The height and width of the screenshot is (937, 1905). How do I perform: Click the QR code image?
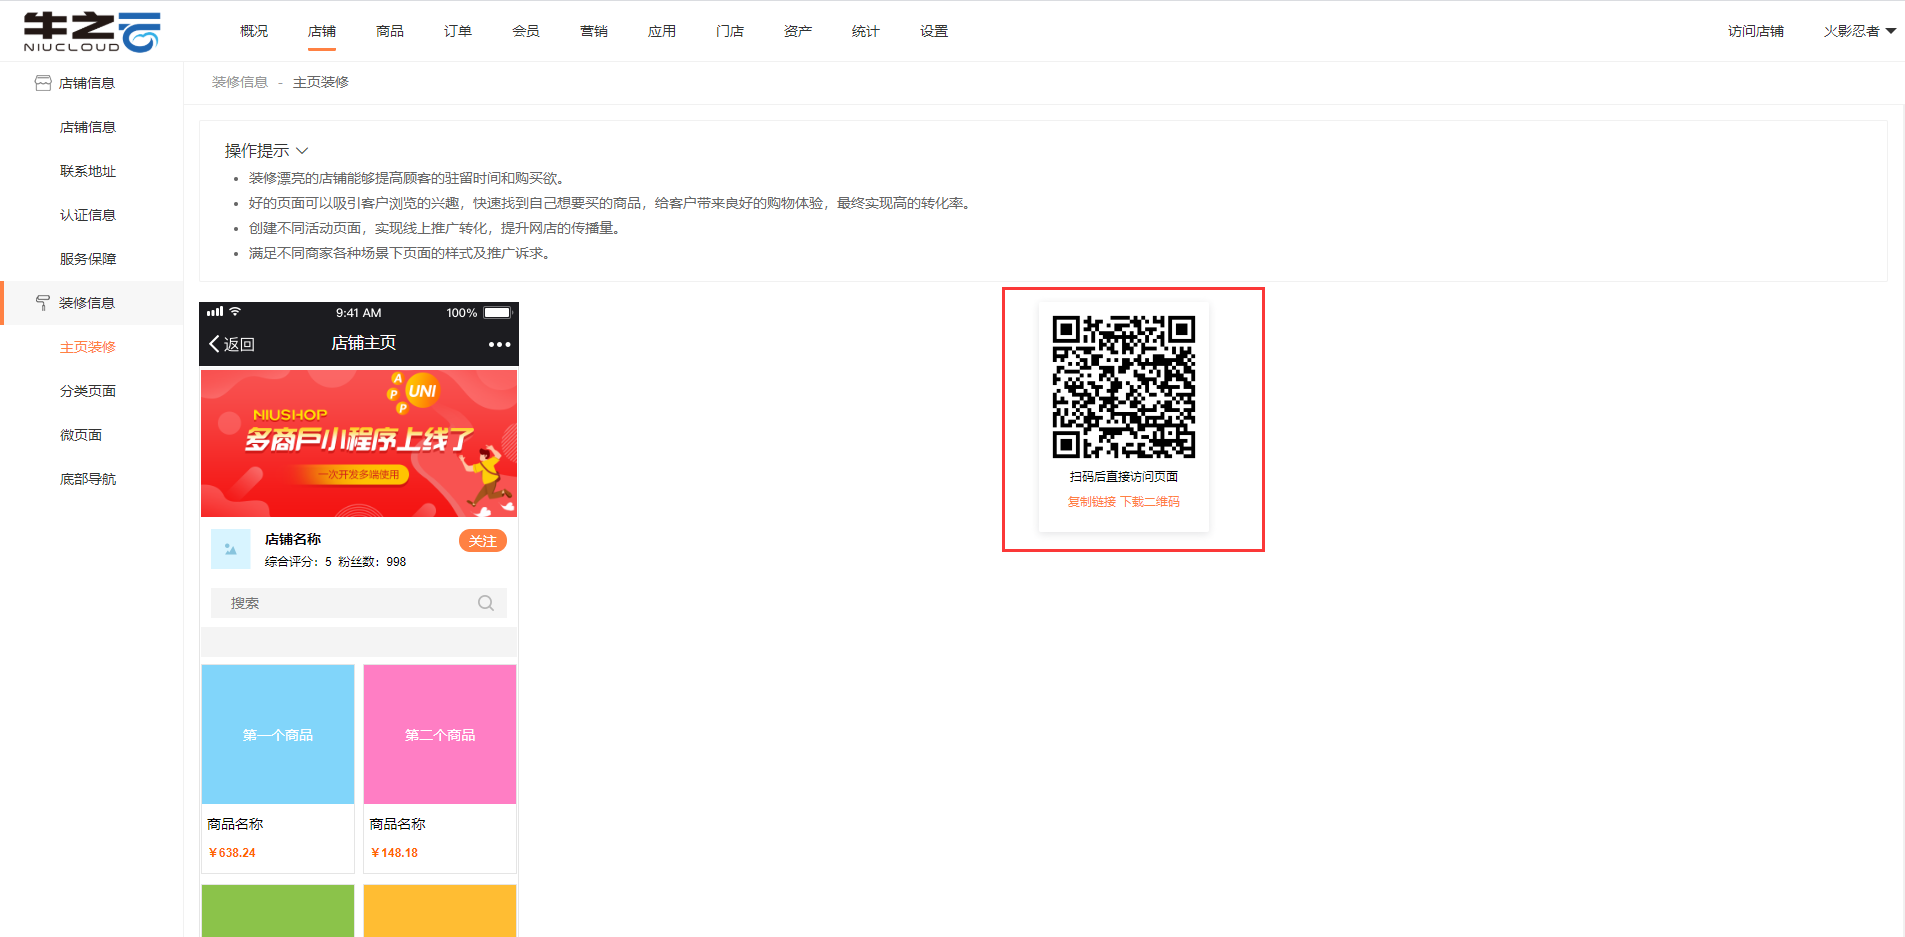point(1124,387)
